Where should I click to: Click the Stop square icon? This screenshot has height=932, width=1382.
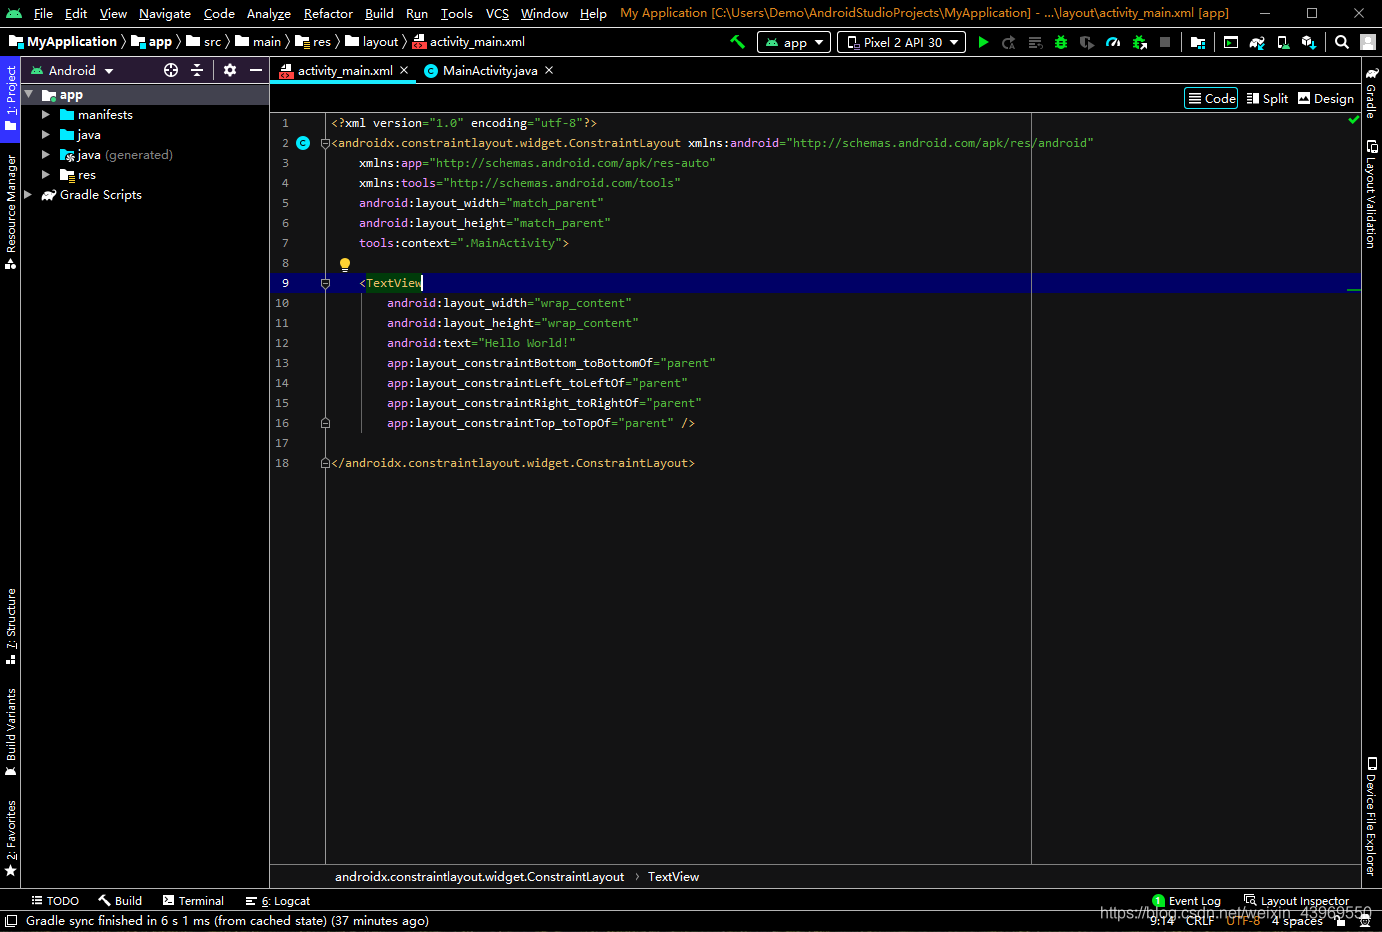(x=1165, y=42)
